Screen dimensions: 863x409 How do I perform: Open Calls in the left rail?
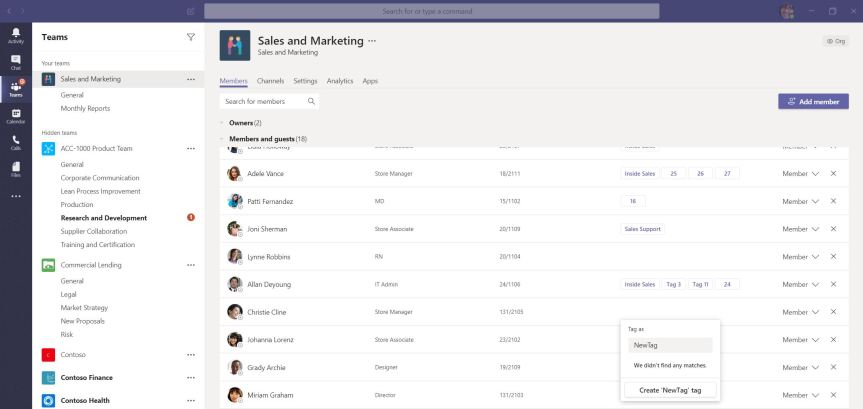click(x=15, y=143)
